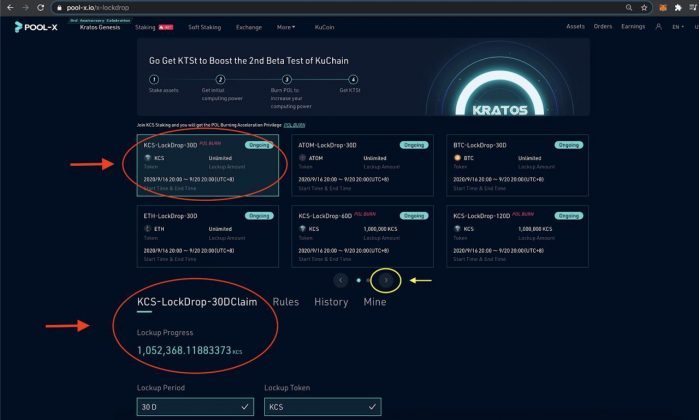
Task: Click the POOL-X logo
Action: (x=36, y=27)
